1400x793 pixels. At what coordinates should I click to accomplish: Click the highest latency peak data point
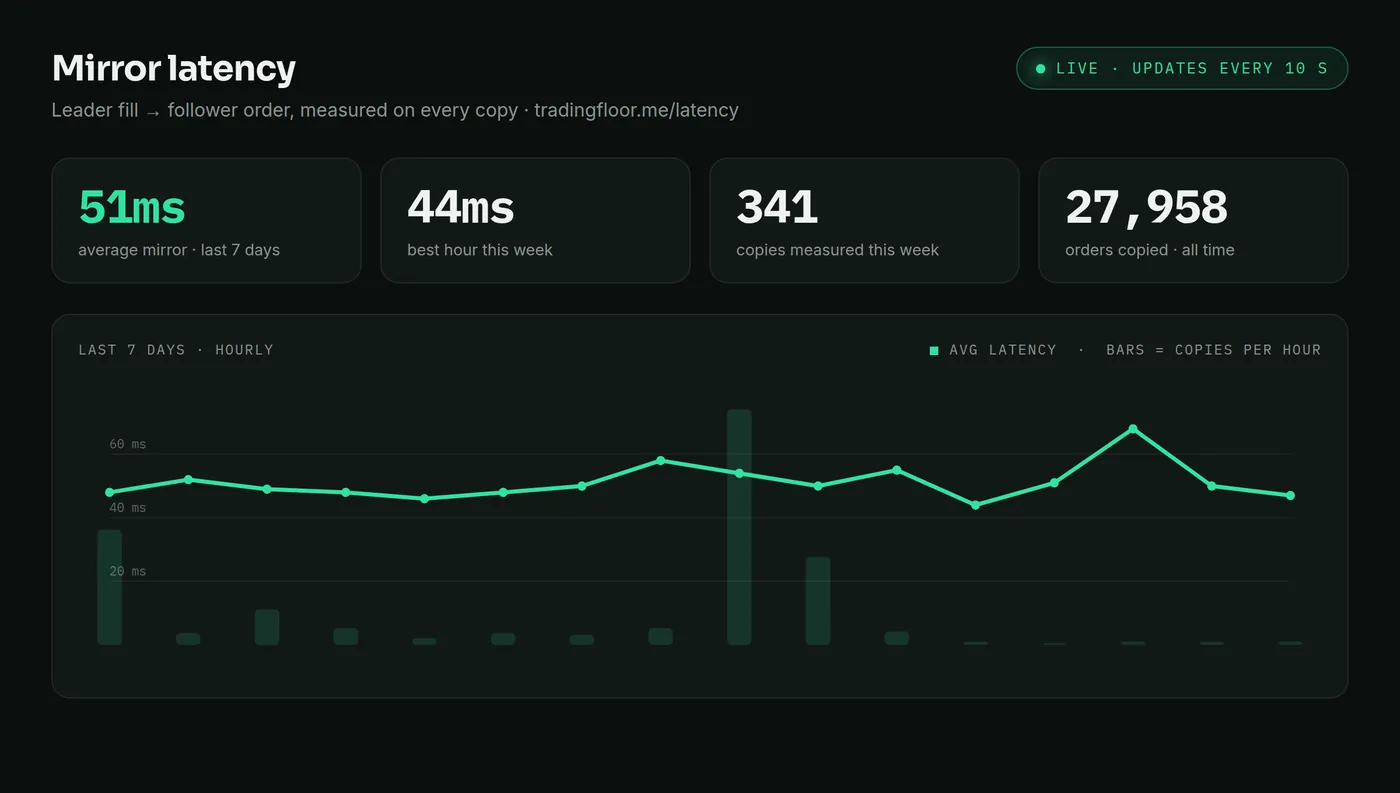(1133, 429)
